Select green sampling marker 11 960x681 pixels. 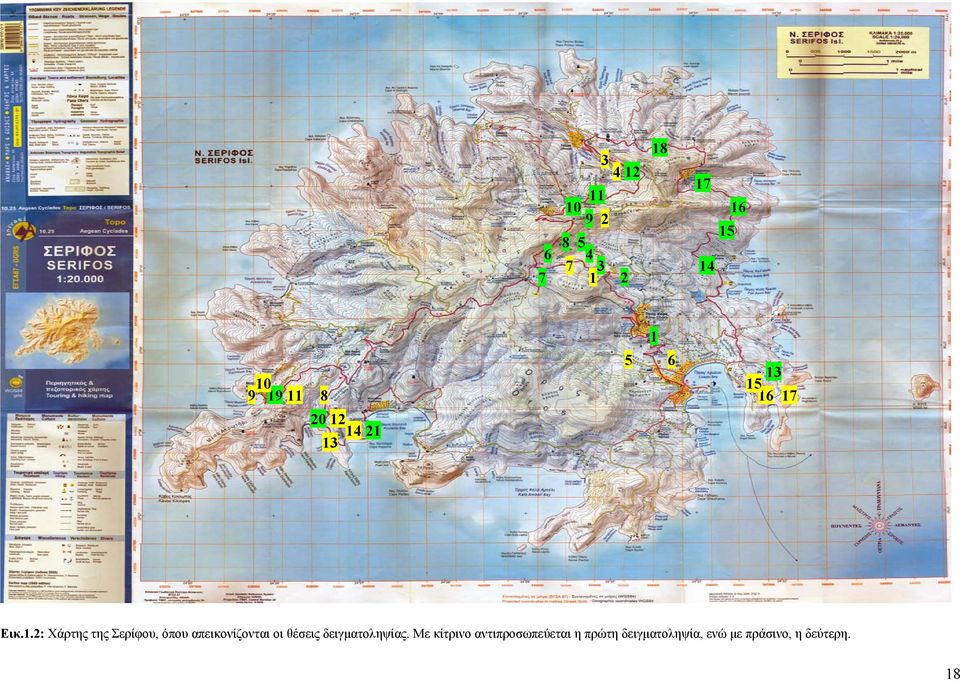coord(596,195)
